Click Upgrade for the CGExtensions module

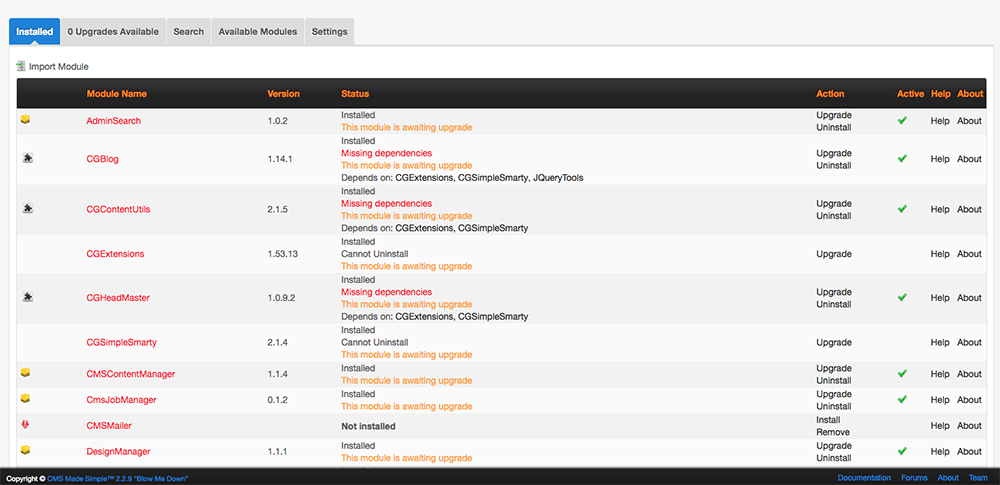(833, 254)
